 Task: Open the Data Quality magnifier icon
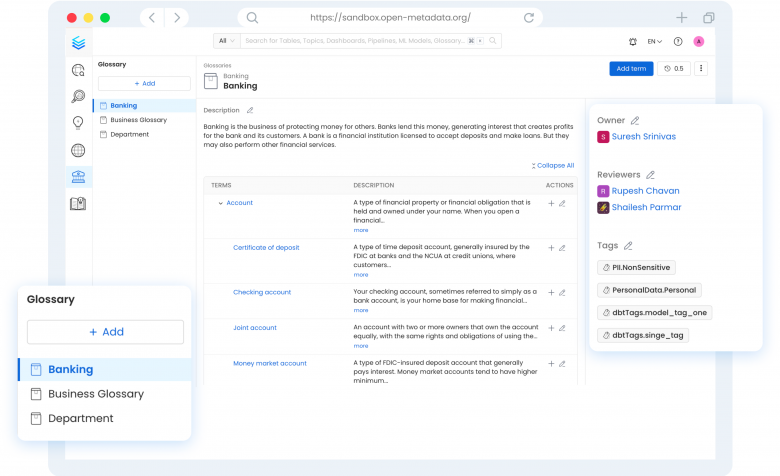(x=78, y=96)
